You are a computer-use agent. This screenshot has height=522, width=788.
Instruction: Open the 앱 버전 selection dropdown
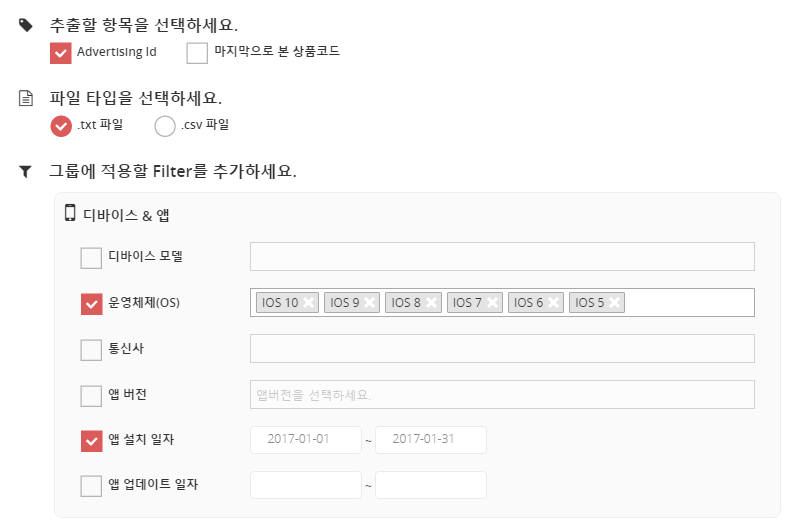pos(501,395)
